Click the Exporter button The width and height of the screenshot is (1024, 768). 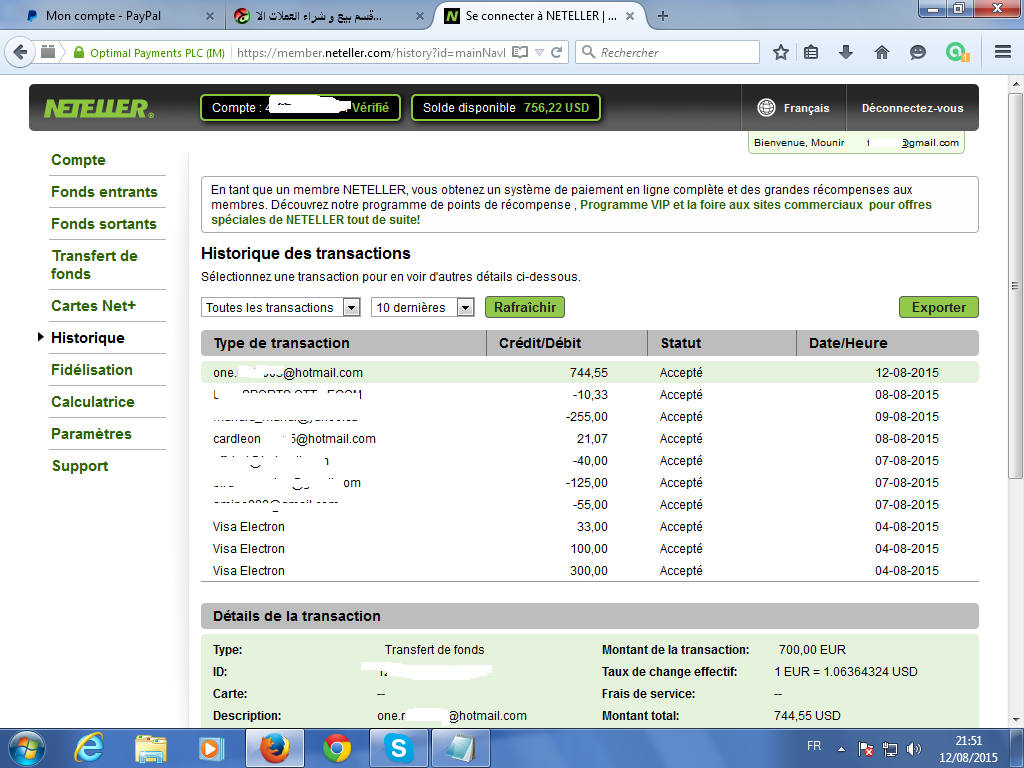pos(938,307)
